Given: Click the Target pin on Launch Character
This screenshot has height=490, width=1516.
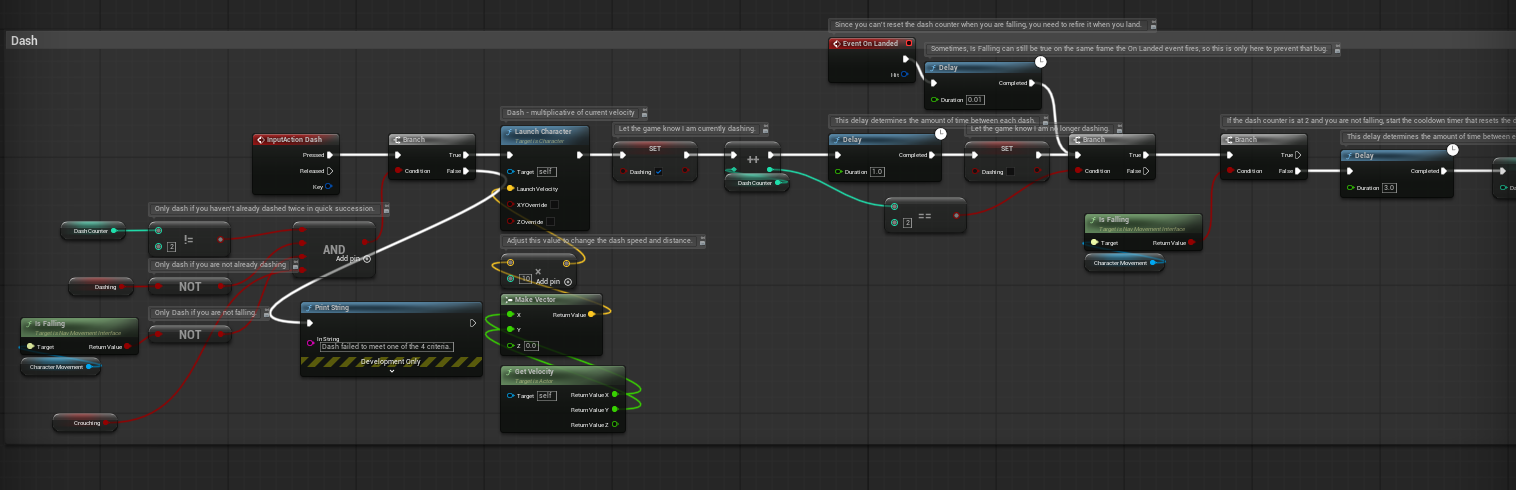Looking at the screenshot, I should click(511, 172).
